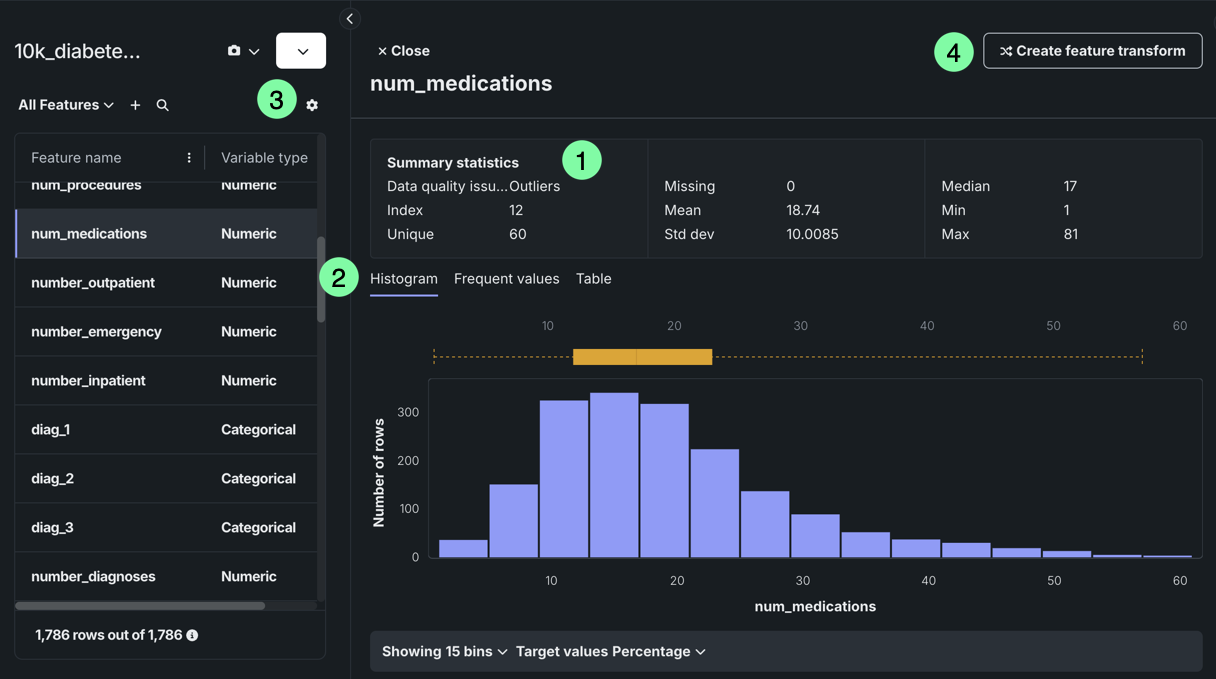
Task: Collapse the left panel with arrow
Action: (x=349, y=19)
